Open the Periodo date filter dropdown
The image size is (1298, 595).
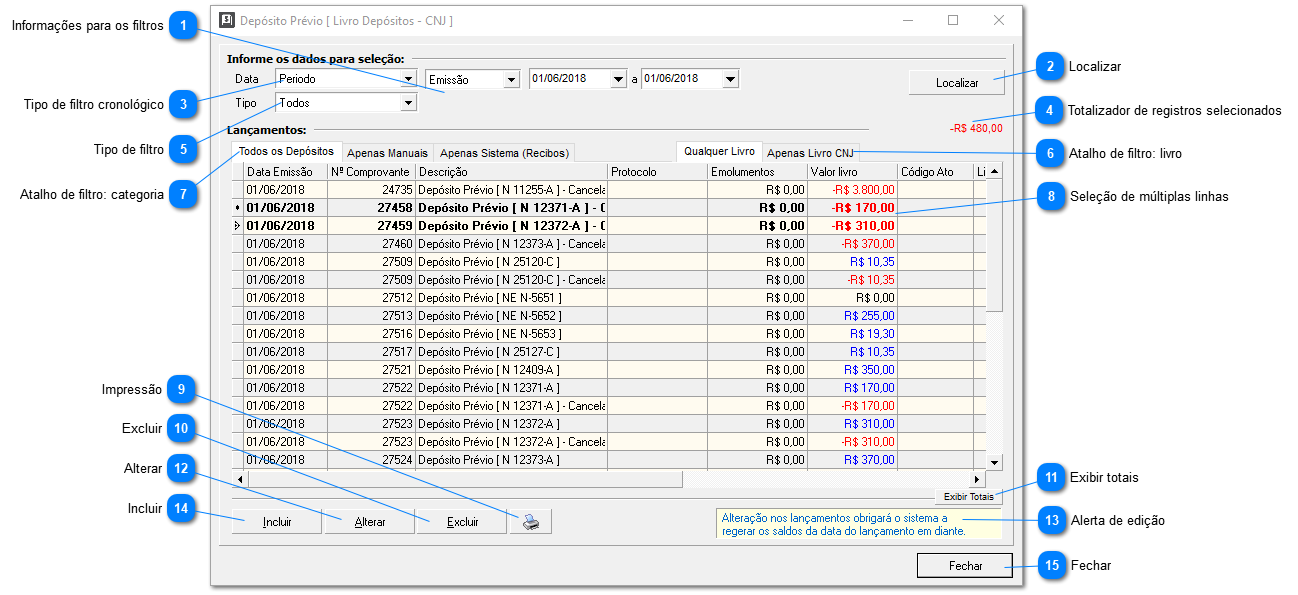408,79
